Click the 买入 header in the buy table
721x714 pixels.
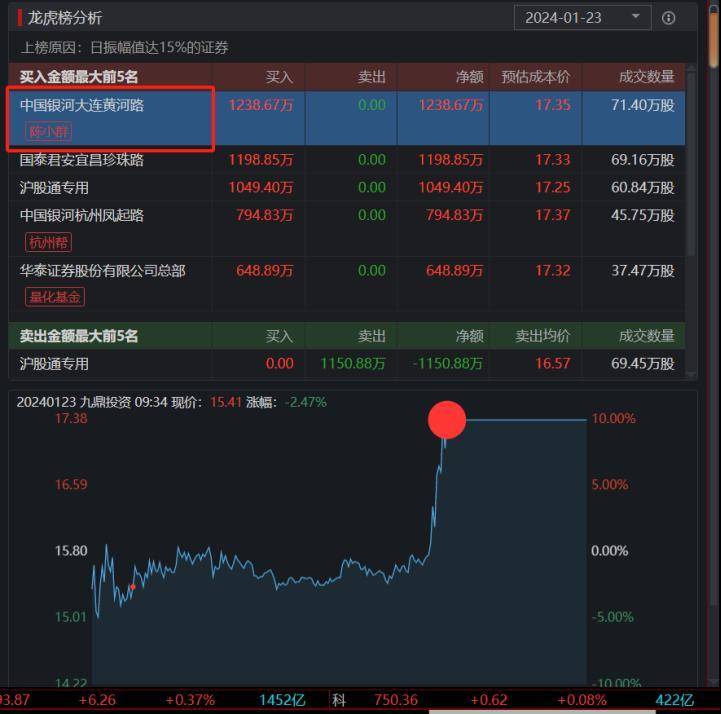pos(279,77)
